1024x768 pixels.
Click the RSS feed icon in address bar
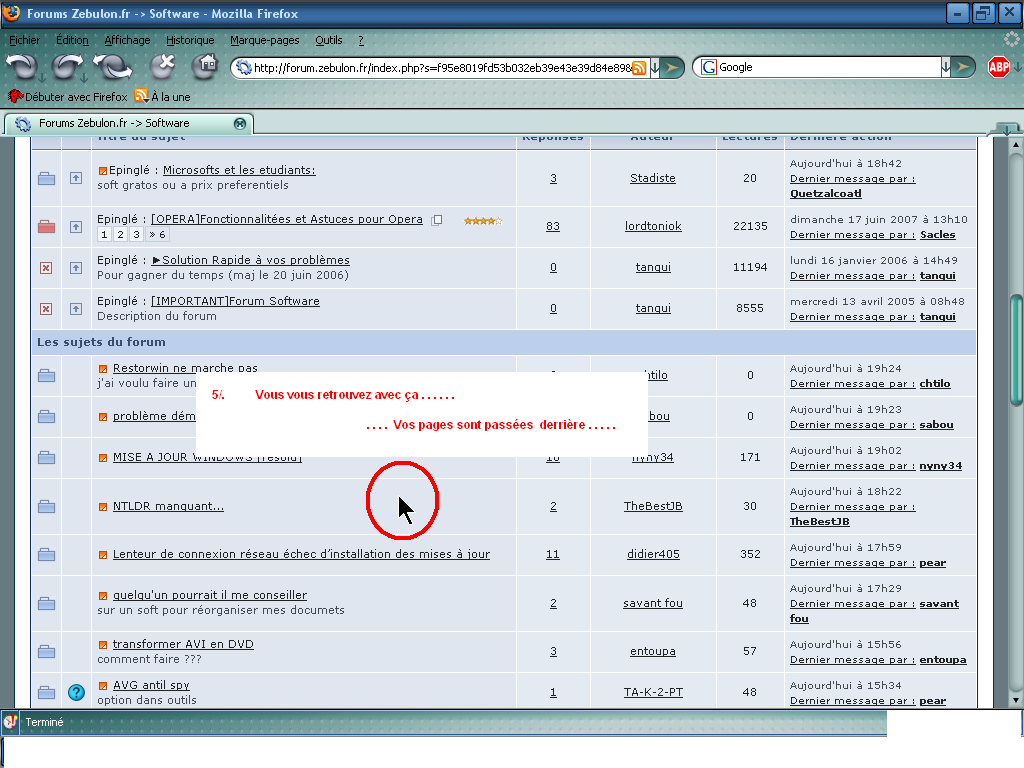(639, 67)
